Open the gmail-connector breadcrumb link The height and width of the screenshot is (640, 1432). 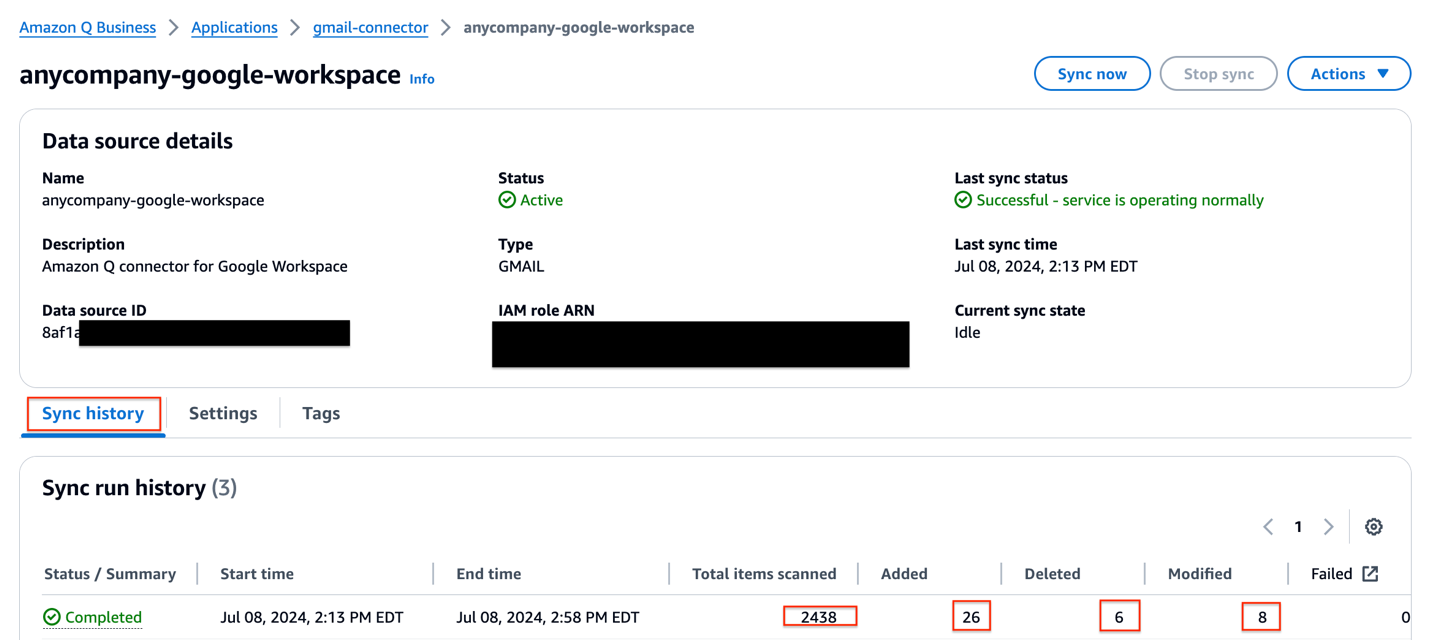(x=370, y=27)
